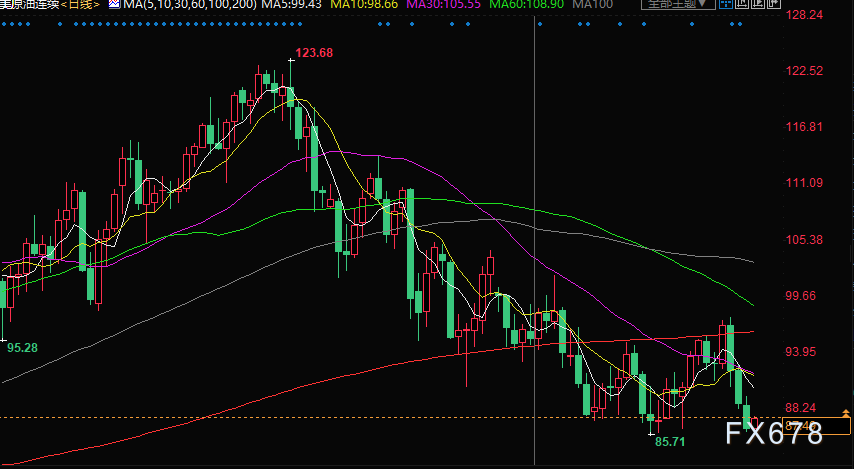Click the 116.81 price axis label
This screenshot has height=469, width=854.
pyautogui.click(x=804, y=127)
